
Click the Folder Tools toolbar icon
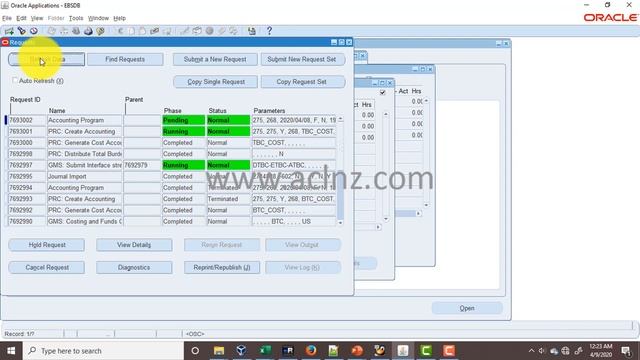[x=233, y=31]
